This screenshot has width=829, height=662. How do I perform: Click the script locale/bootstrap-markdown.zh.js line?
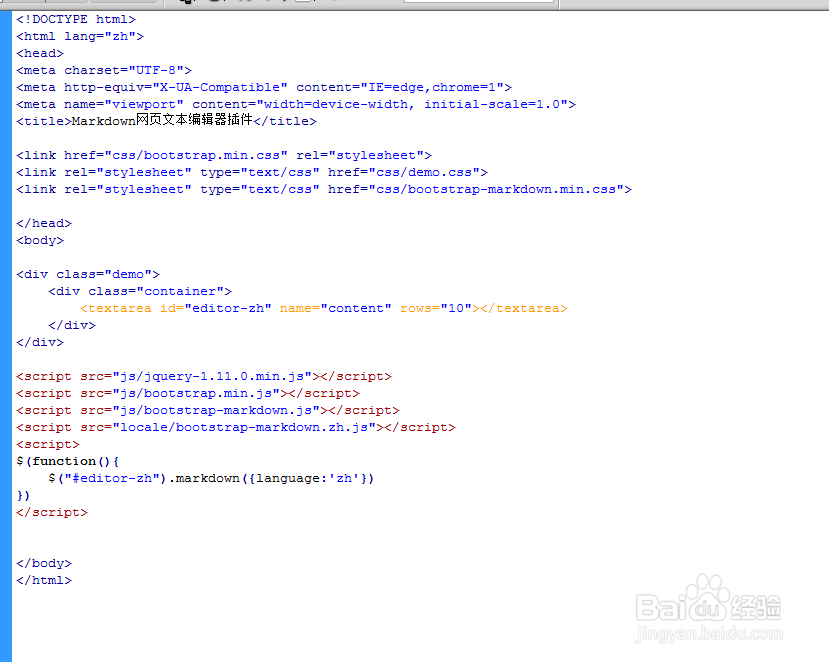(236, 427)
